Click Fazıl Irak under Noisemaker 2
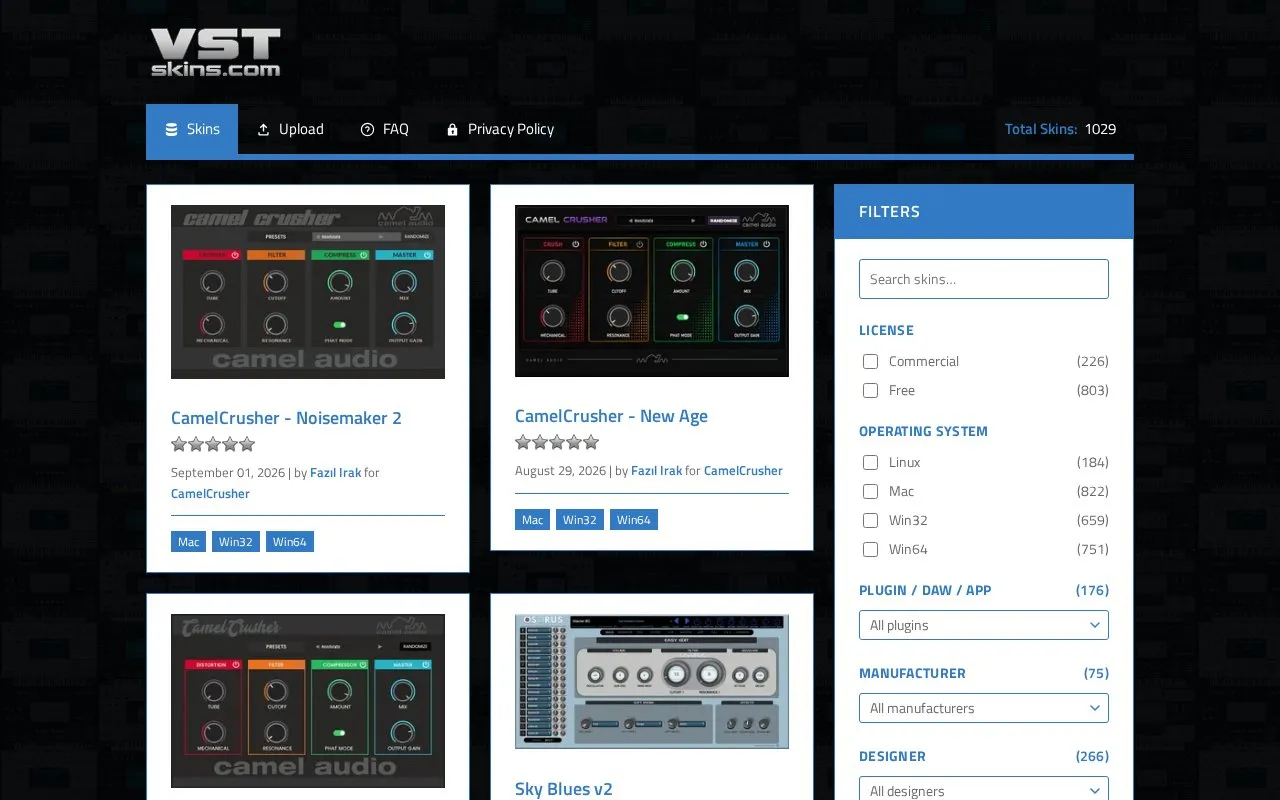The height and width of the screenshot is (800, 1280). (x=335, y=472)
